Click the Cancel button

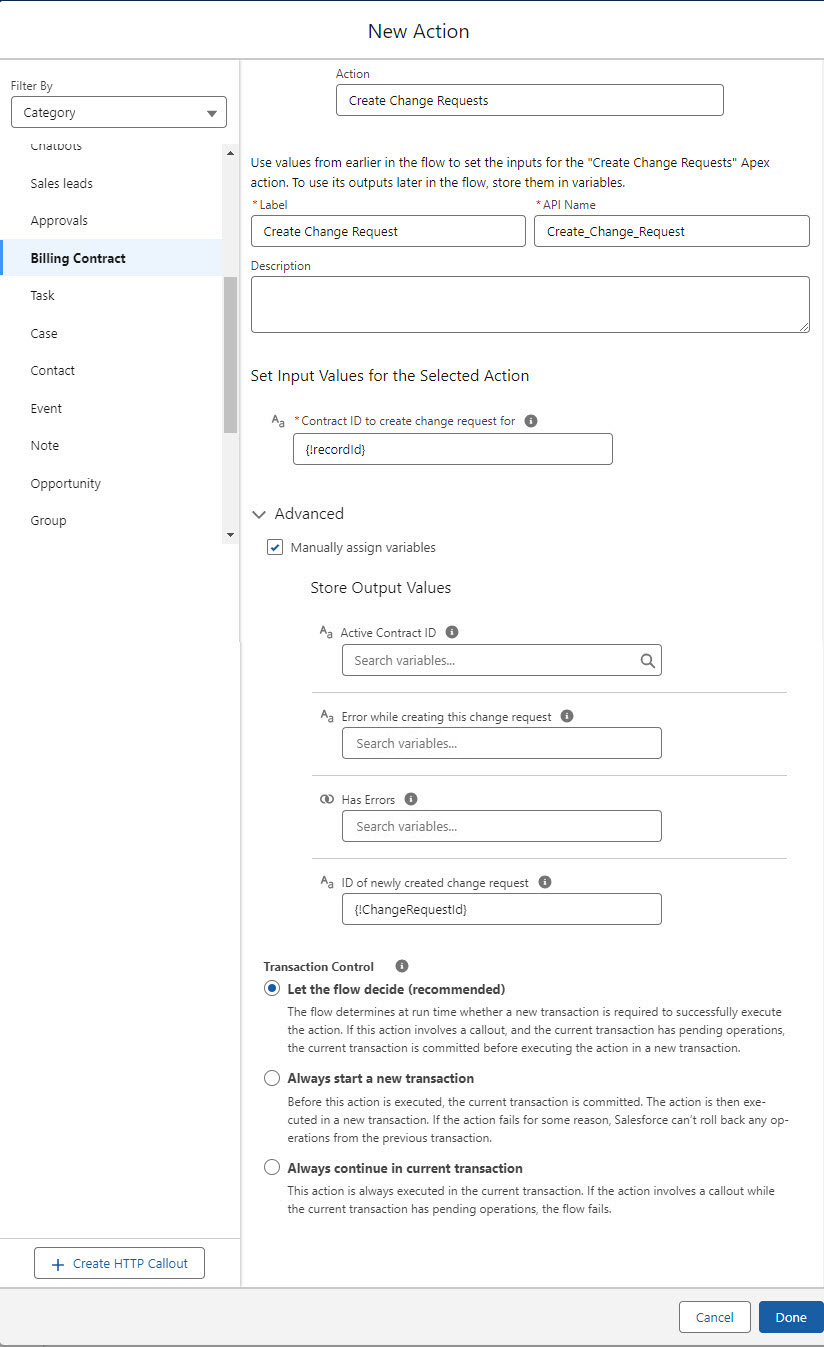(714, 1317)
